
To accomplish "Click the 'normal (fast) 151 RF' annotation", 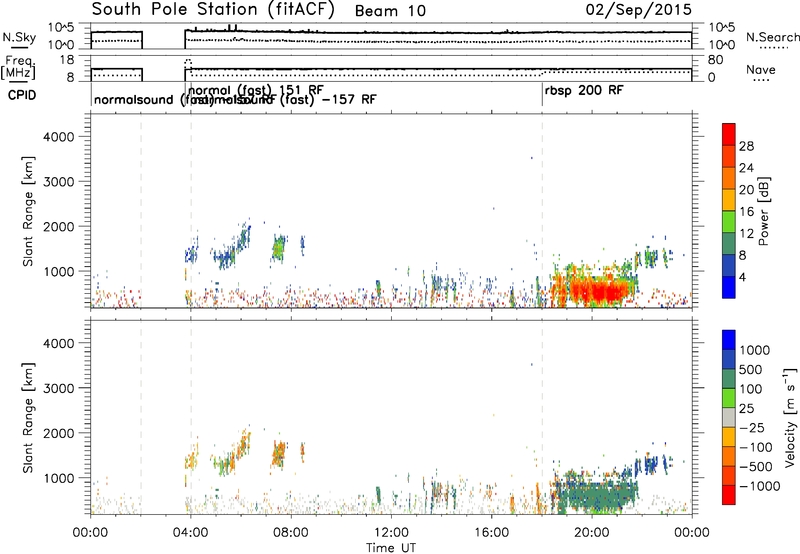I will (x=256, y=90).
